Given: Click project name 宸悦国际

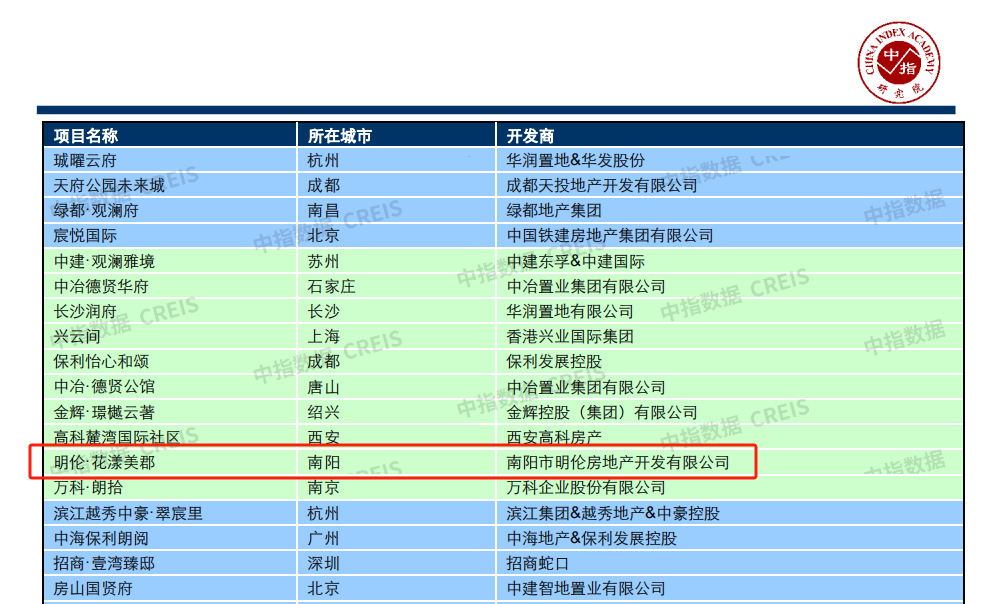Looking at the screenshot, I should click(x=85, y=235).
